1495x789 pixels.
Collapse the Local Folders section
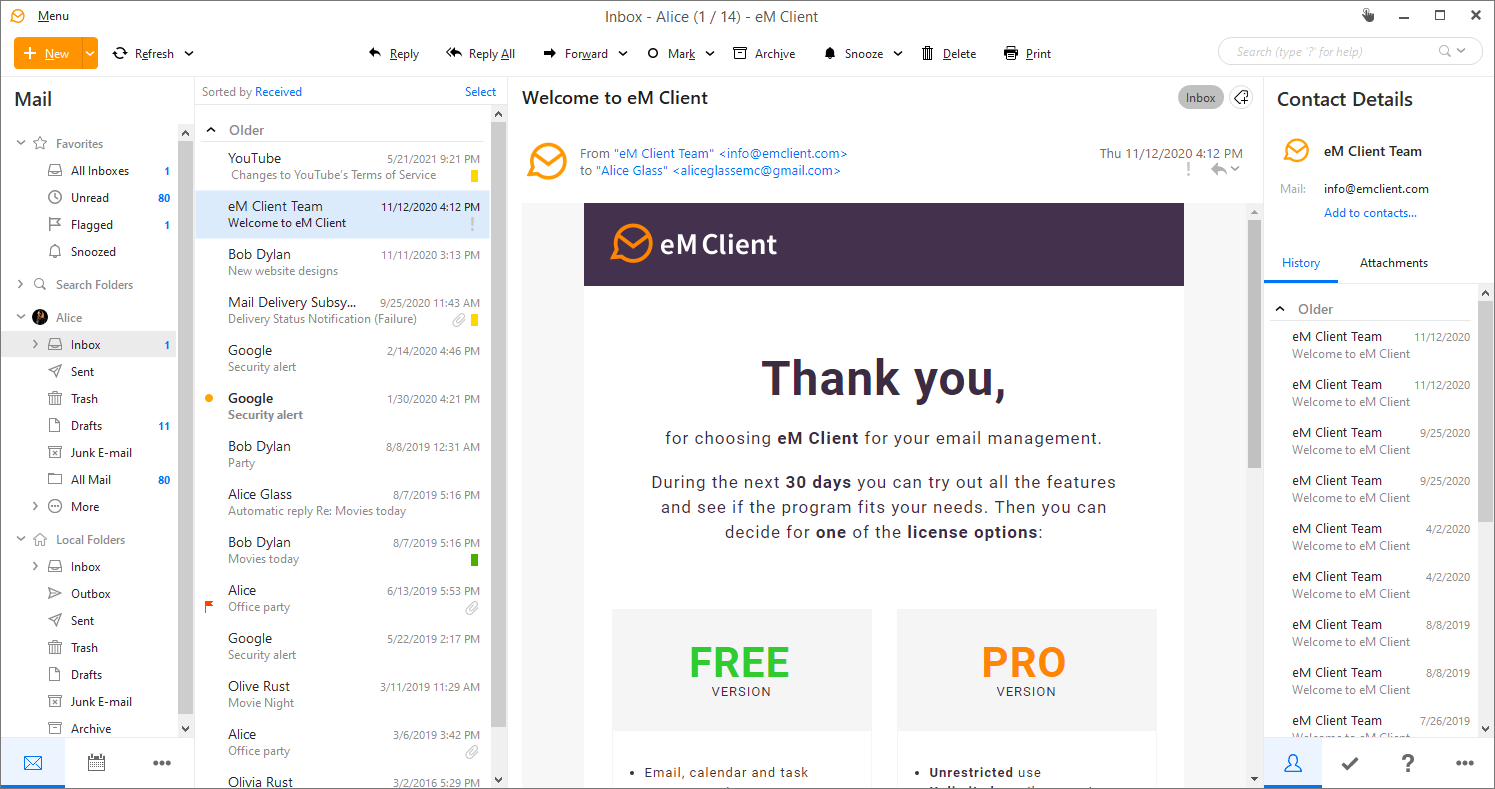click(20, 539)
